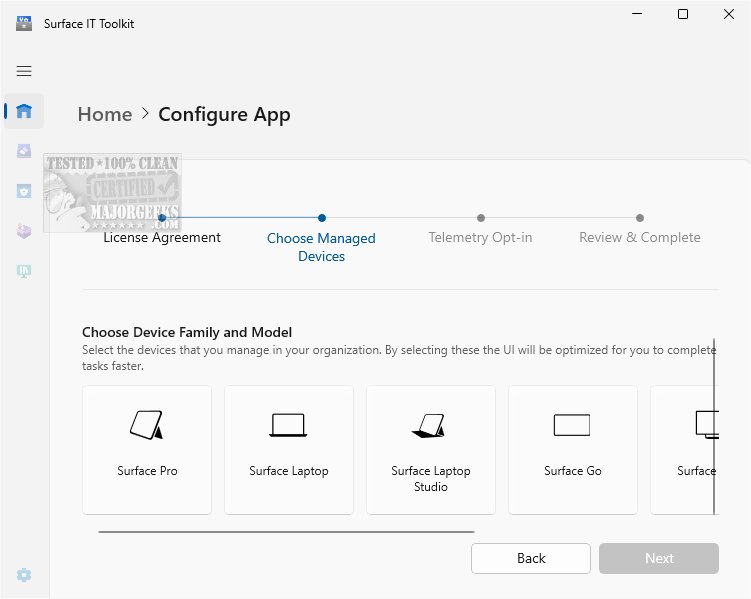This screenshot has width=751, height=599.
Task: Open Settings gear at sidebar bottom
Action: [x=24, y=575]
